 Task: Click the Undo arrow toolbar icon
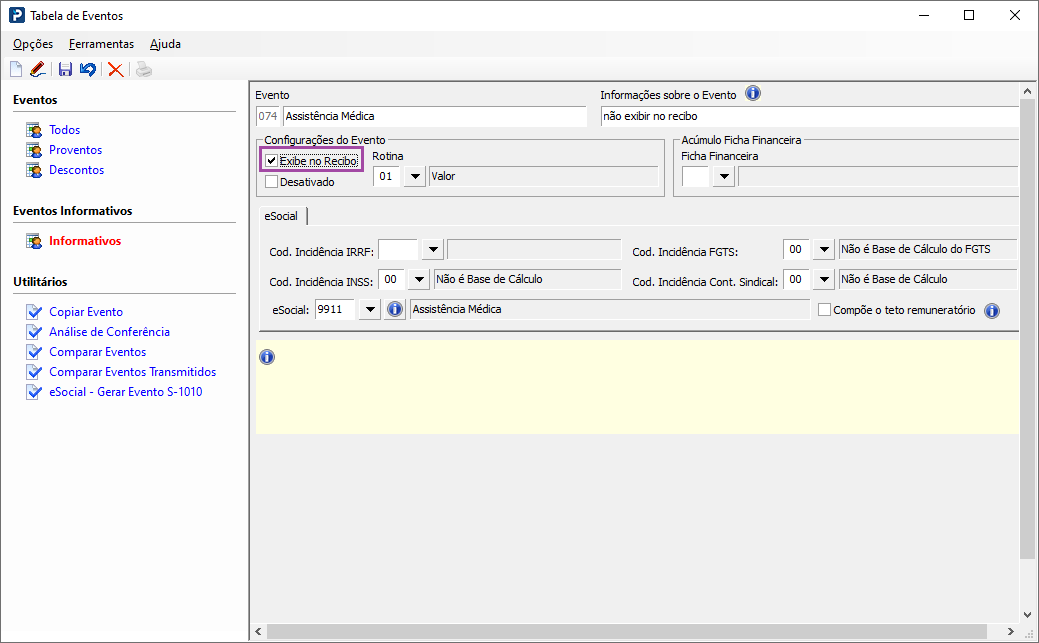click(x=87, y=69)
